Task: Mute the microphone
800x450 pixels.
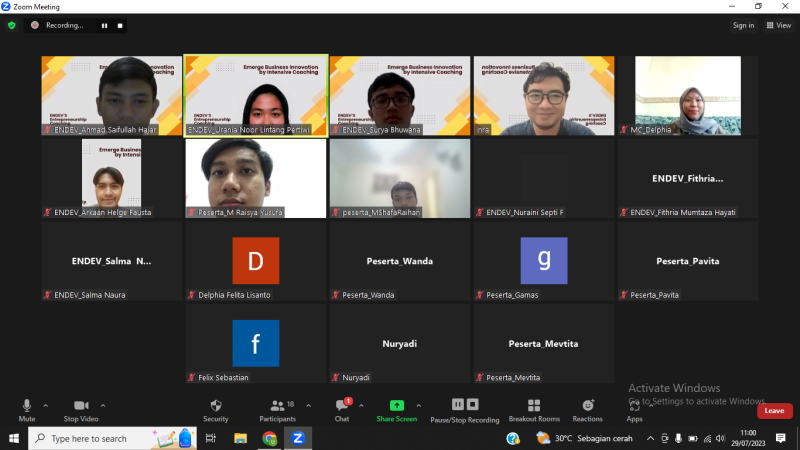Action: pyautogui.click(x=27, y=410)
